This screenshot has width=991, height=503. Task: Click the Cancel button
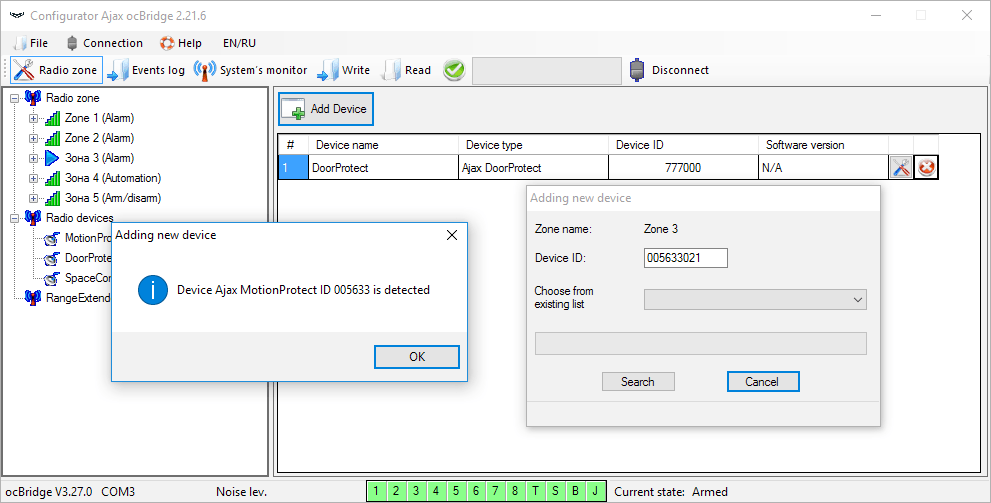pyautogui.click(x=763, y=382)
